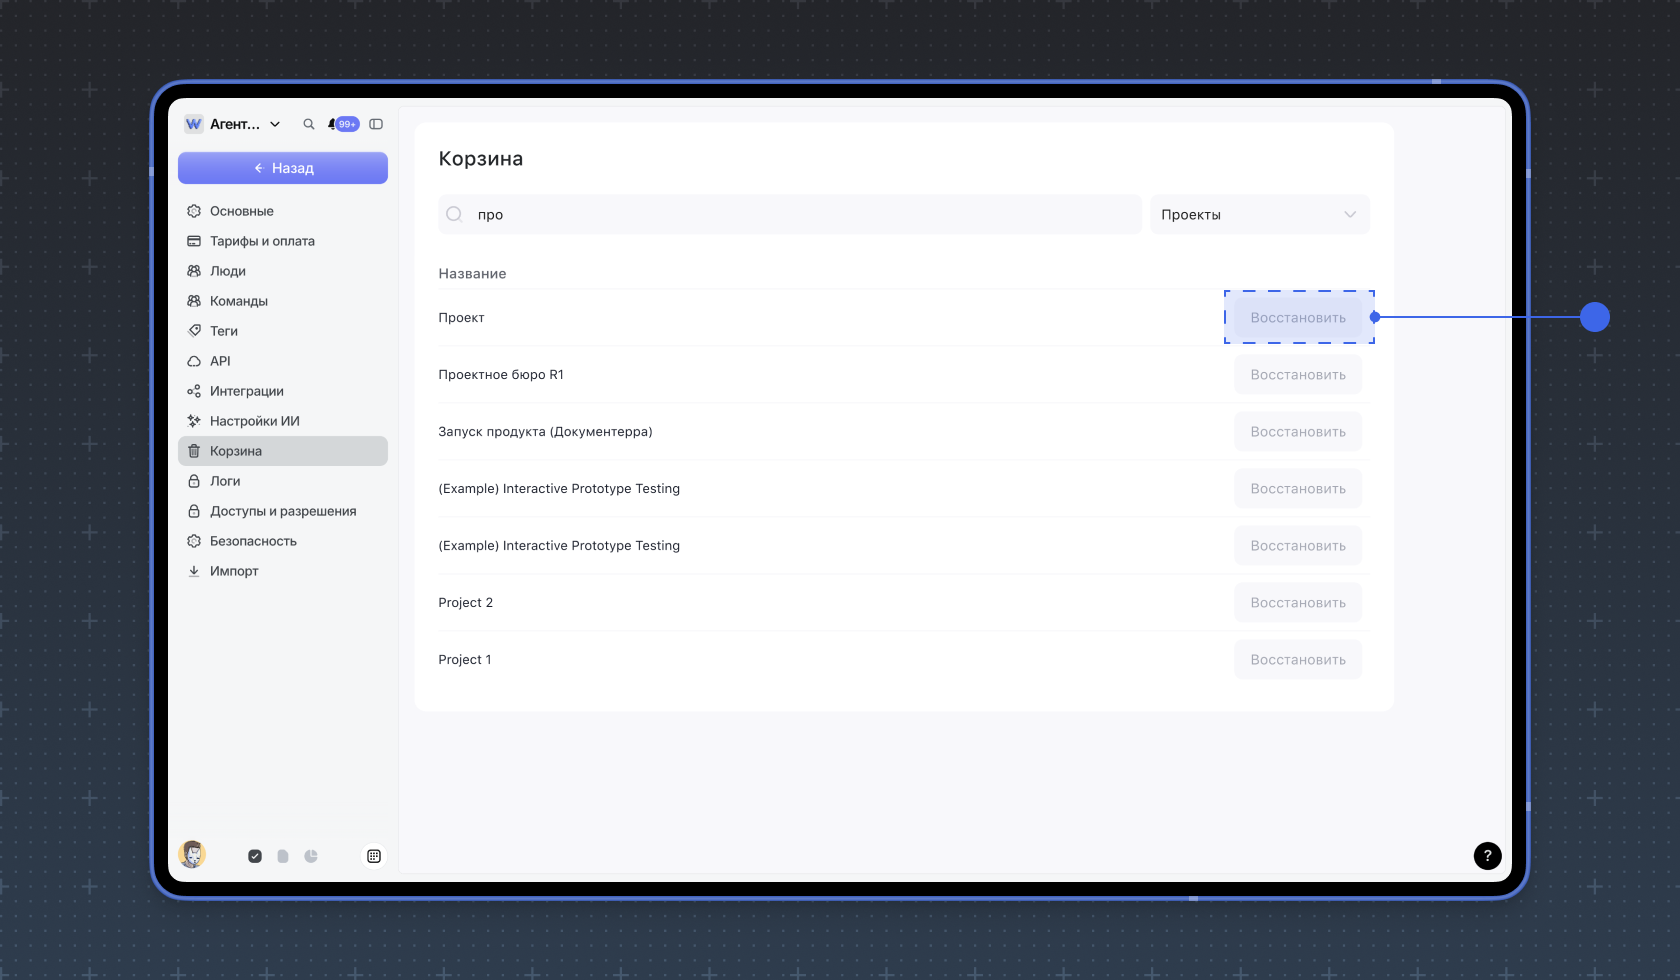The height and width of the screenshot is (980, 1680).
Task: Open the Основные settings section
Action: point(241,211)
